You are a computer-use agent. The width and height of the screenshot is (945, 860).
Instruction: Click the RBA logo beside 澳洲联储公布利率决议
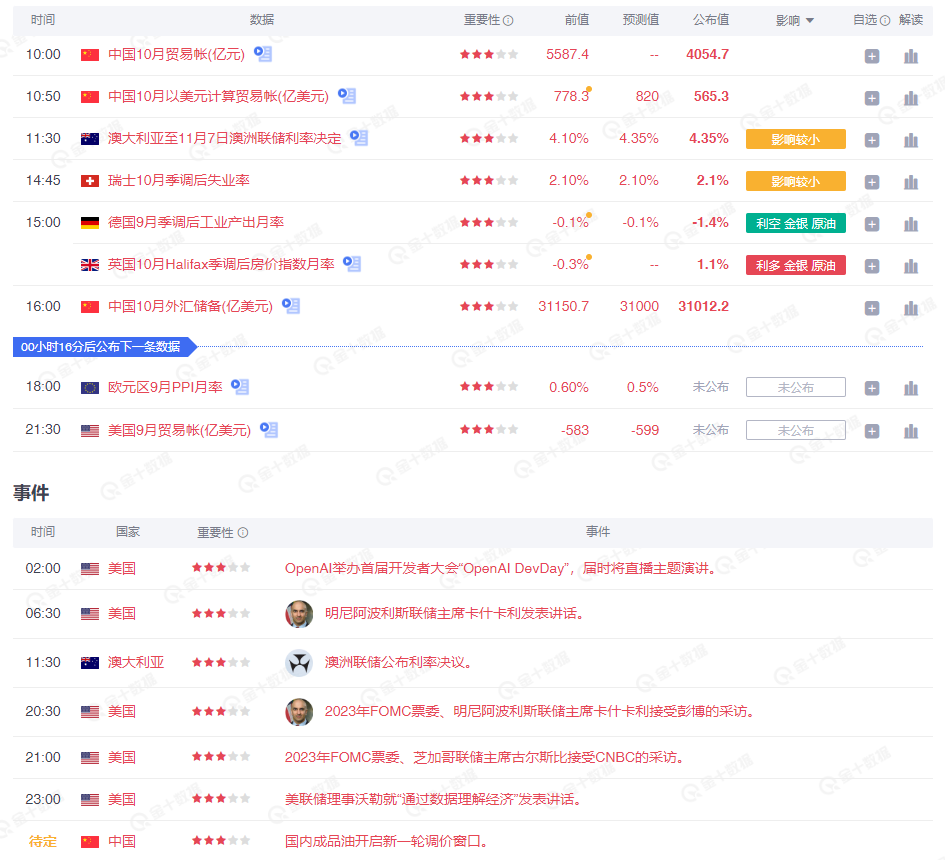click(x=299, y=662)
